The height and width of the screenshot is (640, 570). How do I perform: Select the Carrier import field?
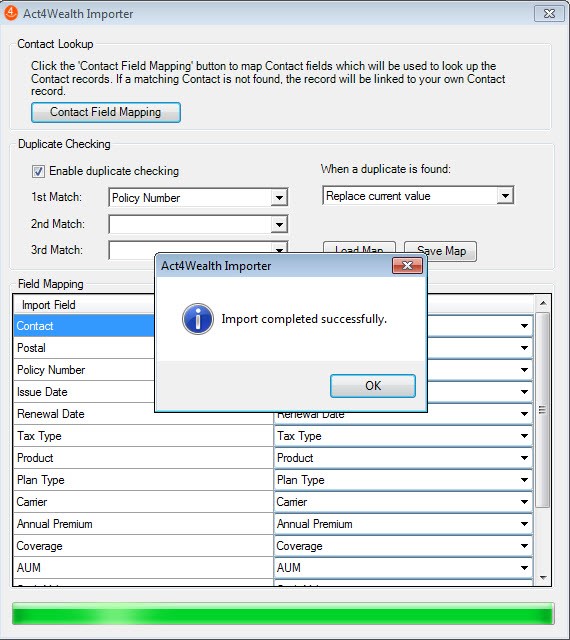(143, 502)
